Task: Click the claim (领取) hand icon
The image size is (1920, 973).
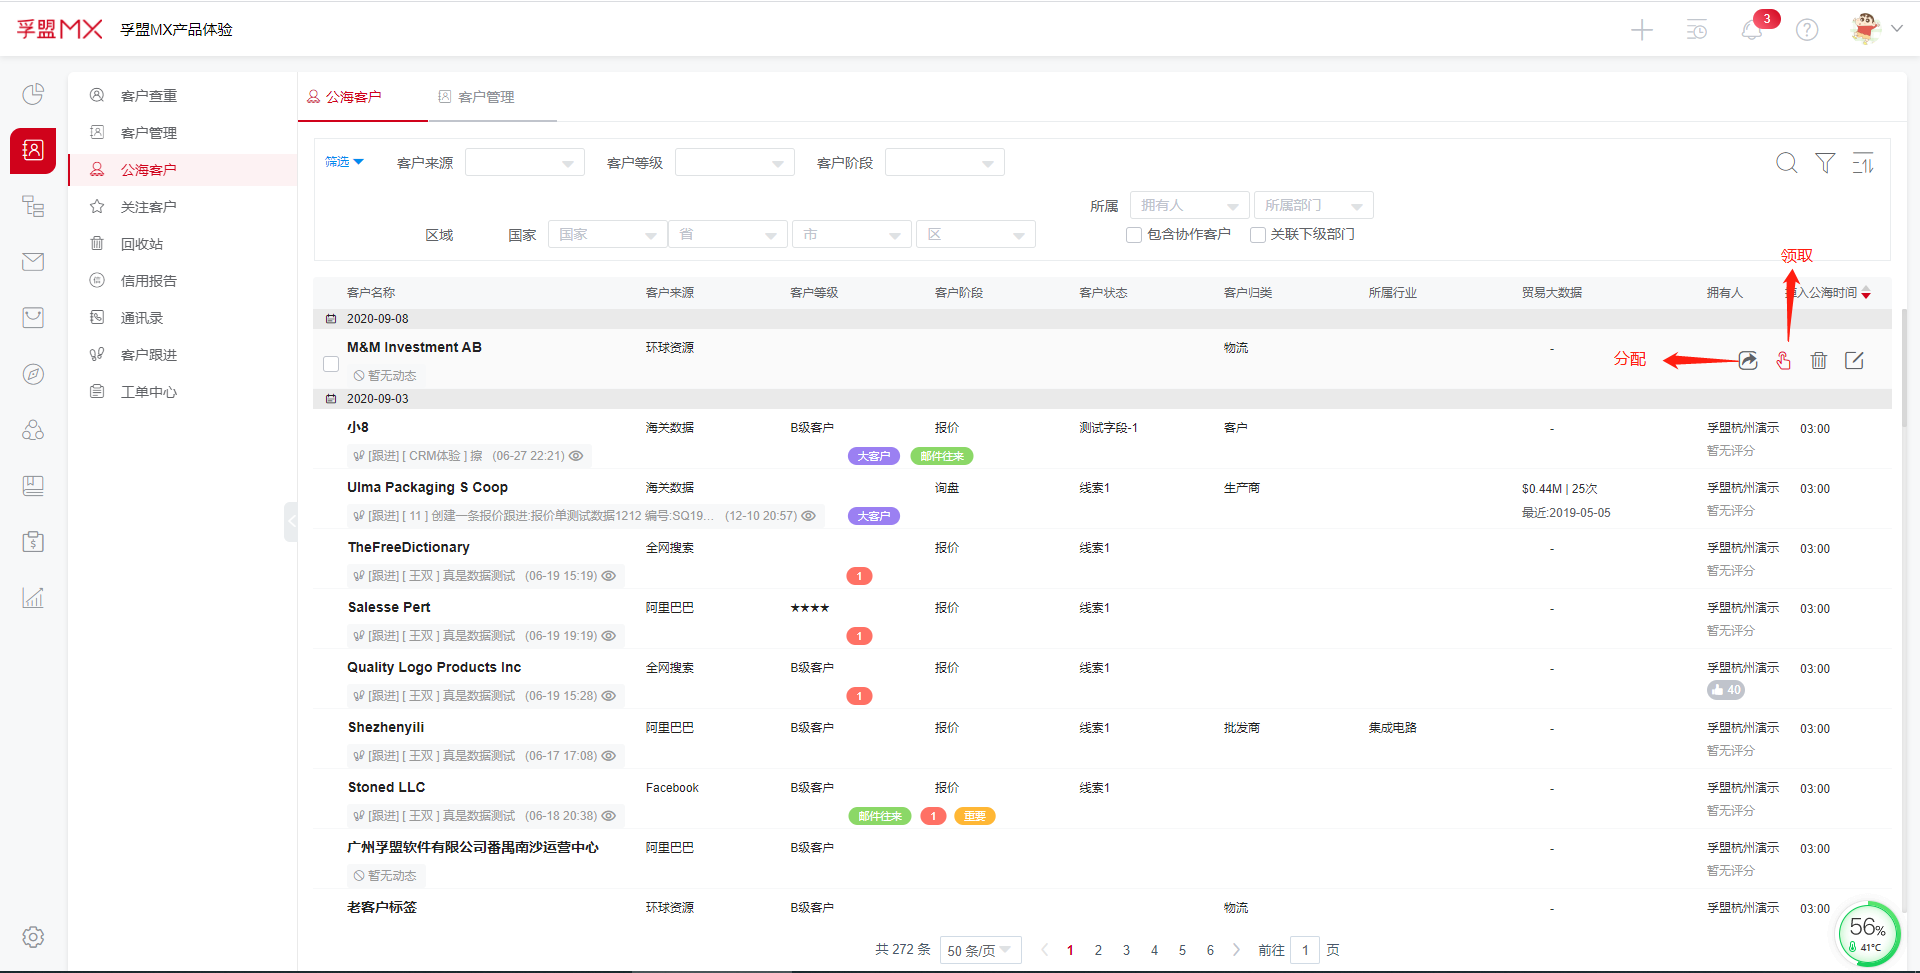Action: coord(1783,361)
